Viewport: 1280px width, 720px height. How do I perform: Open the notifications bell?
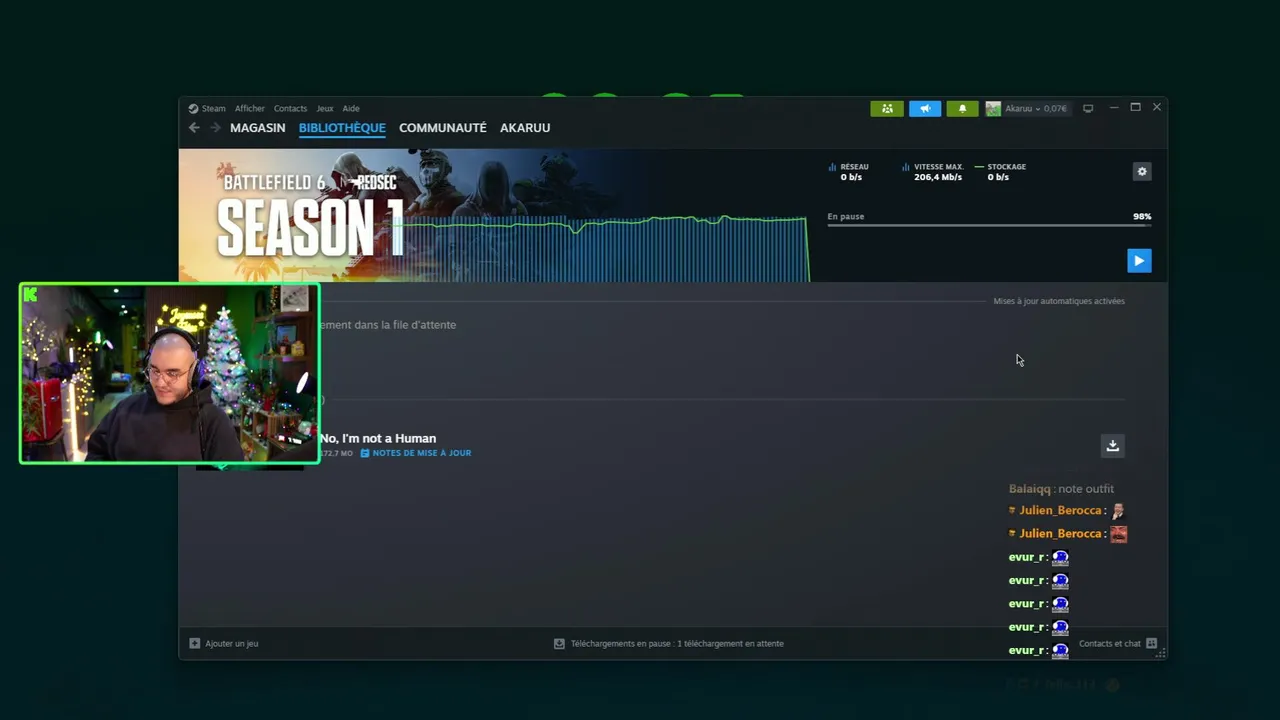[962, 108]
